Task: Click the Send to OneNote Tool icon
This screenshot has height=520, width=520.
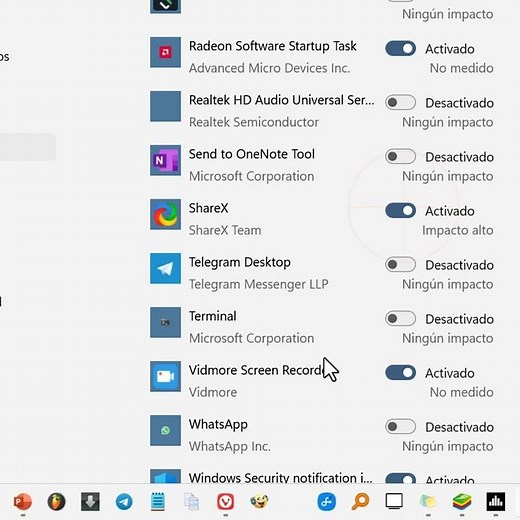Action: [165, 160]
